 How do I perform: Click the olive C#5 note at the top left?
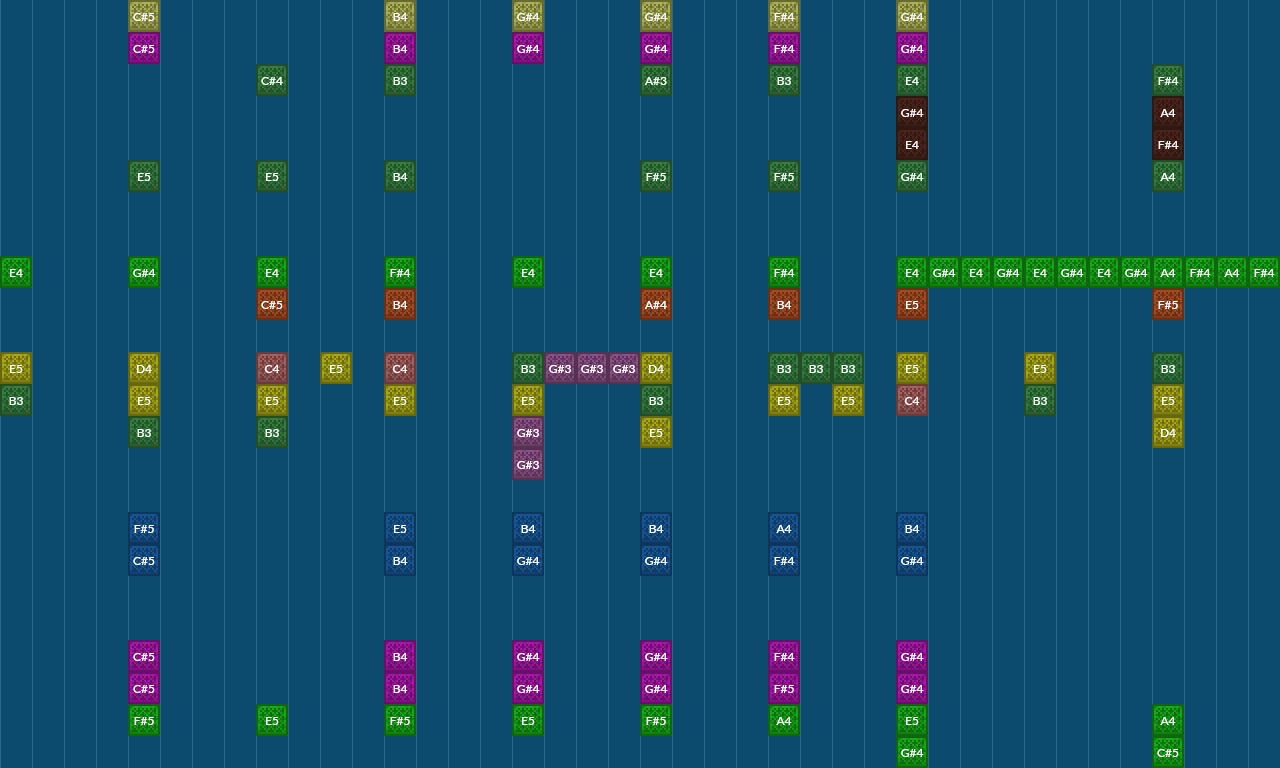tap(143, 16)
